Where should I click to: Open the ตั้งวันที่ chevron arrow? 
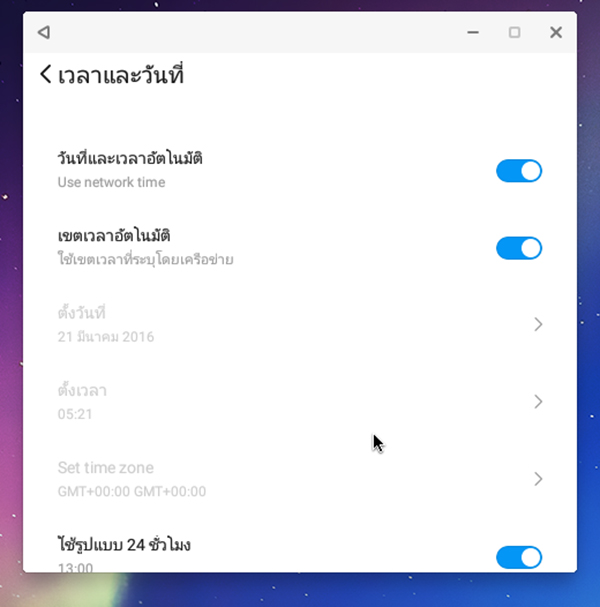(538, 324)
